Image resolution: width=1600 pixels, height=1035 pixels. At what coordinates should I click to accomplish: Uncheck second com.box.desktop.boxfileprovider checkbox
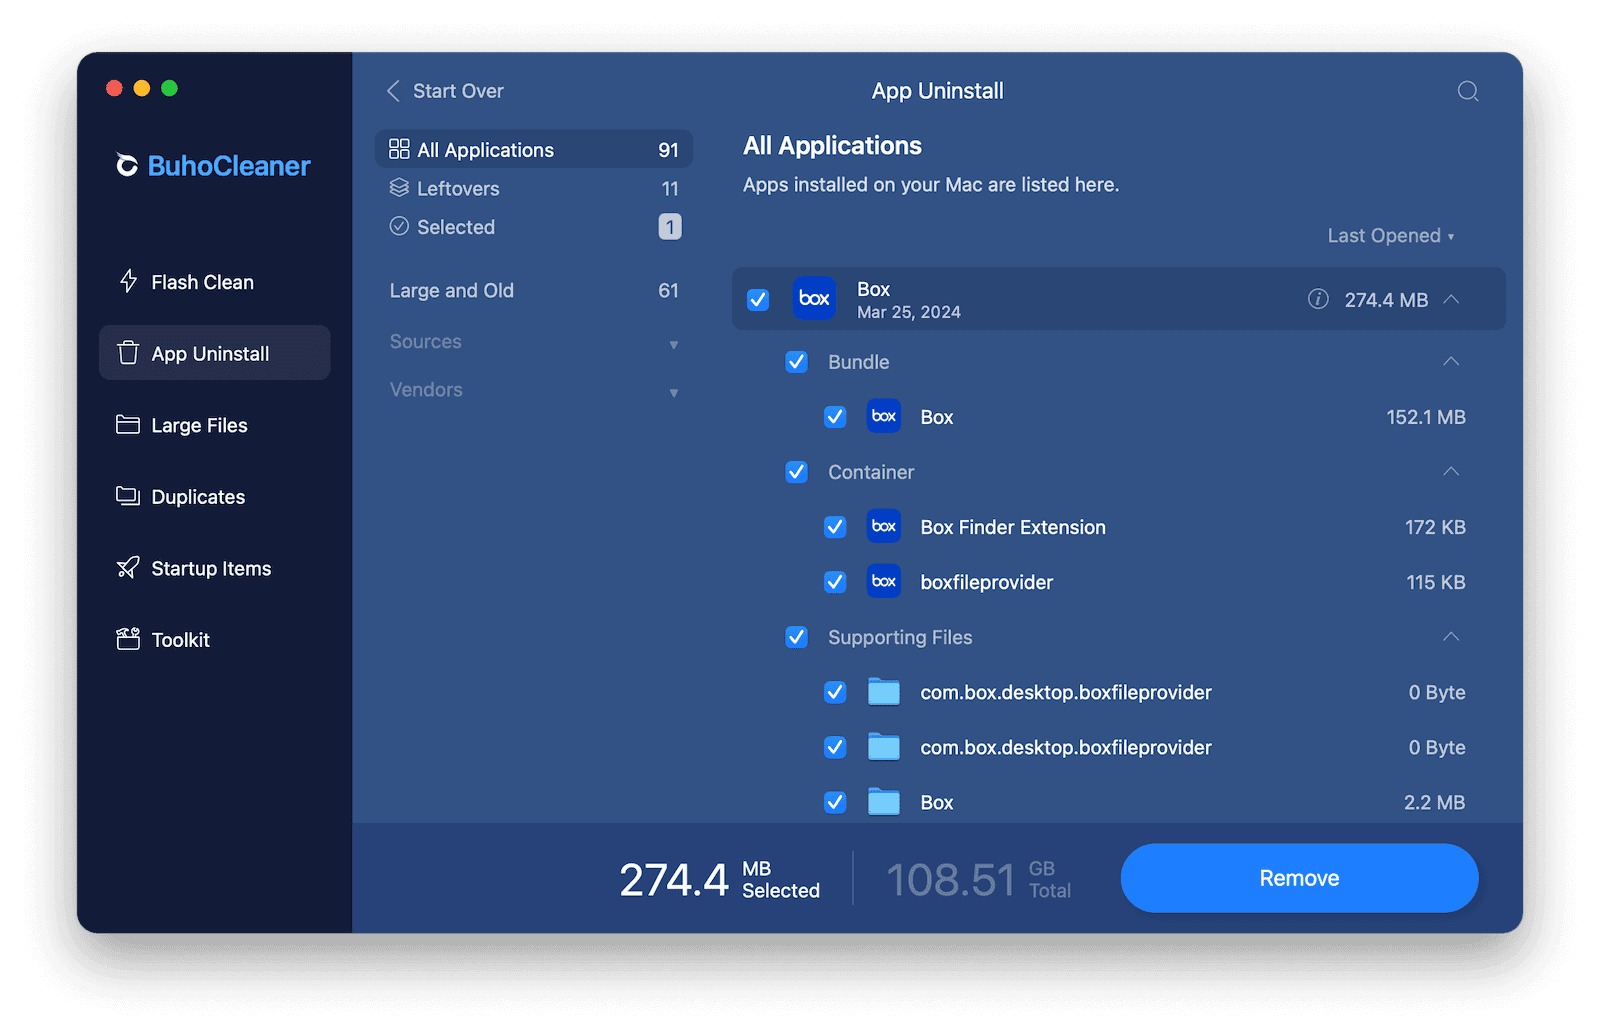click(x=835, y=746)
